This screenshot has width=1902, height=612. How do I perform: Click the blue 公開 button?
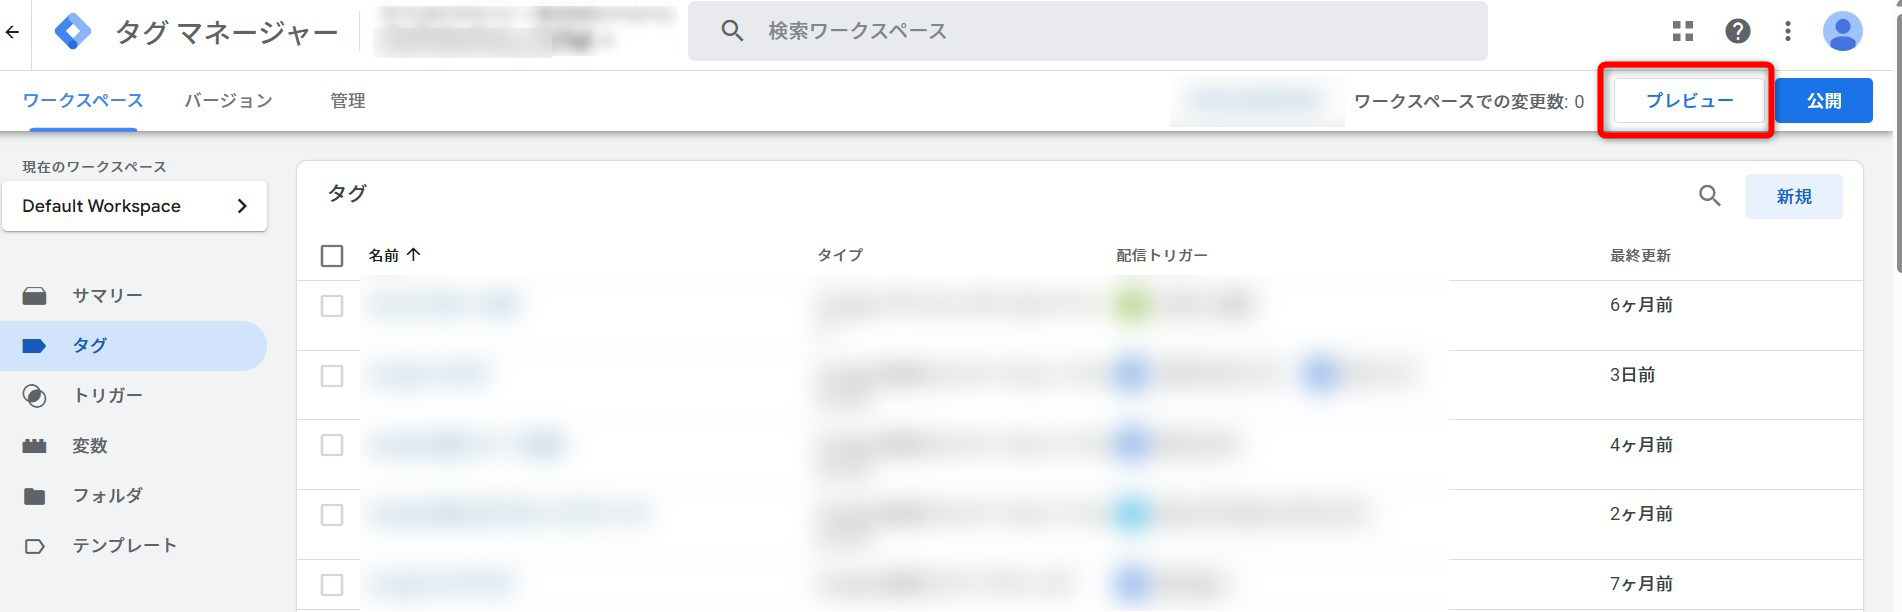tap(1823, 101)
